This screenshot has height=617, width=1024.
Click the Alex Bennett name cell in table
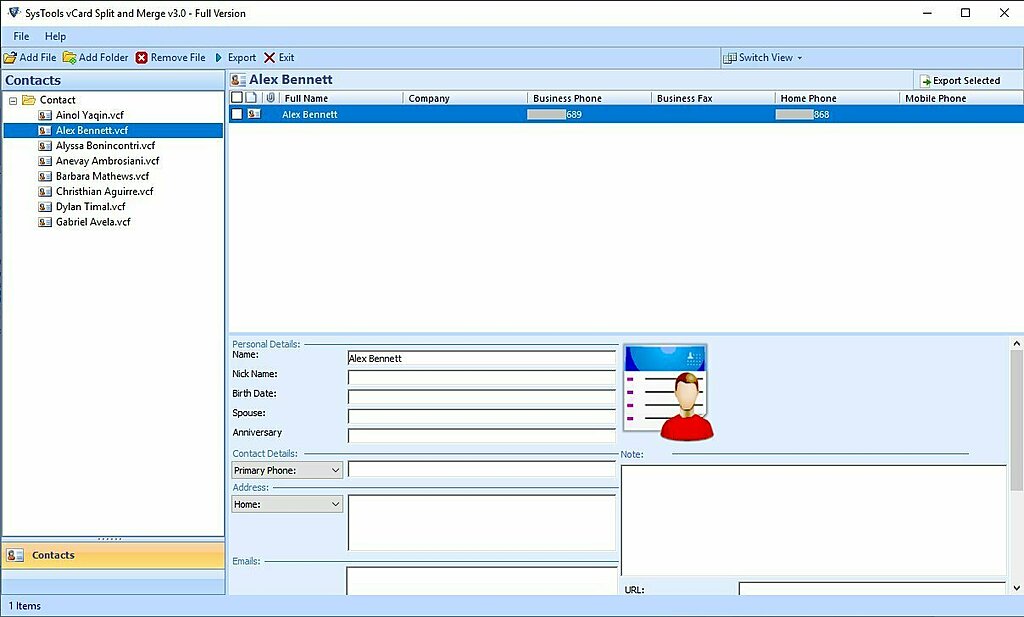310,114
